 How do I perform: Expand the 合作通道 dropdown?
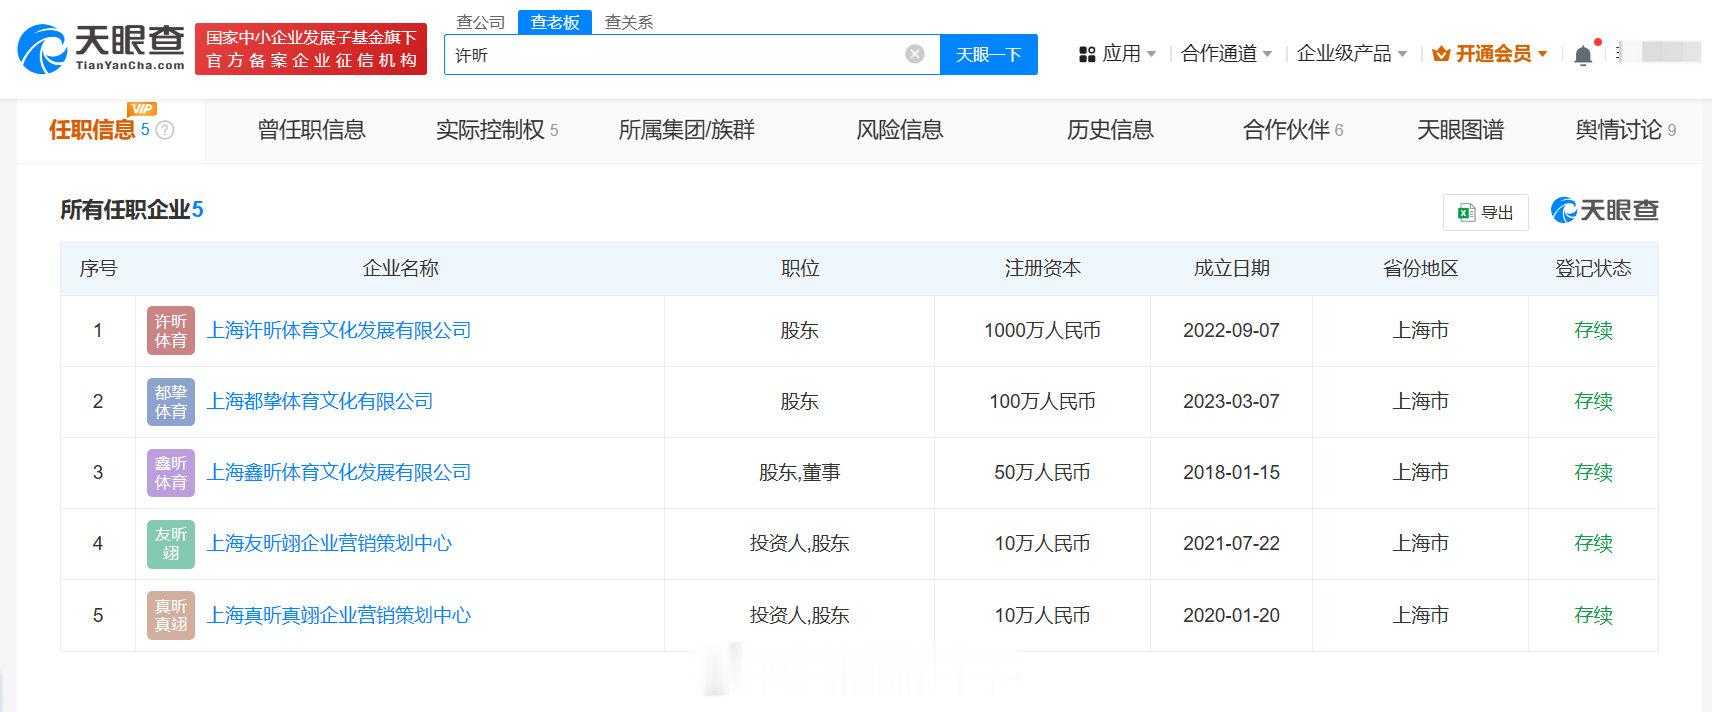[1227, 54]
